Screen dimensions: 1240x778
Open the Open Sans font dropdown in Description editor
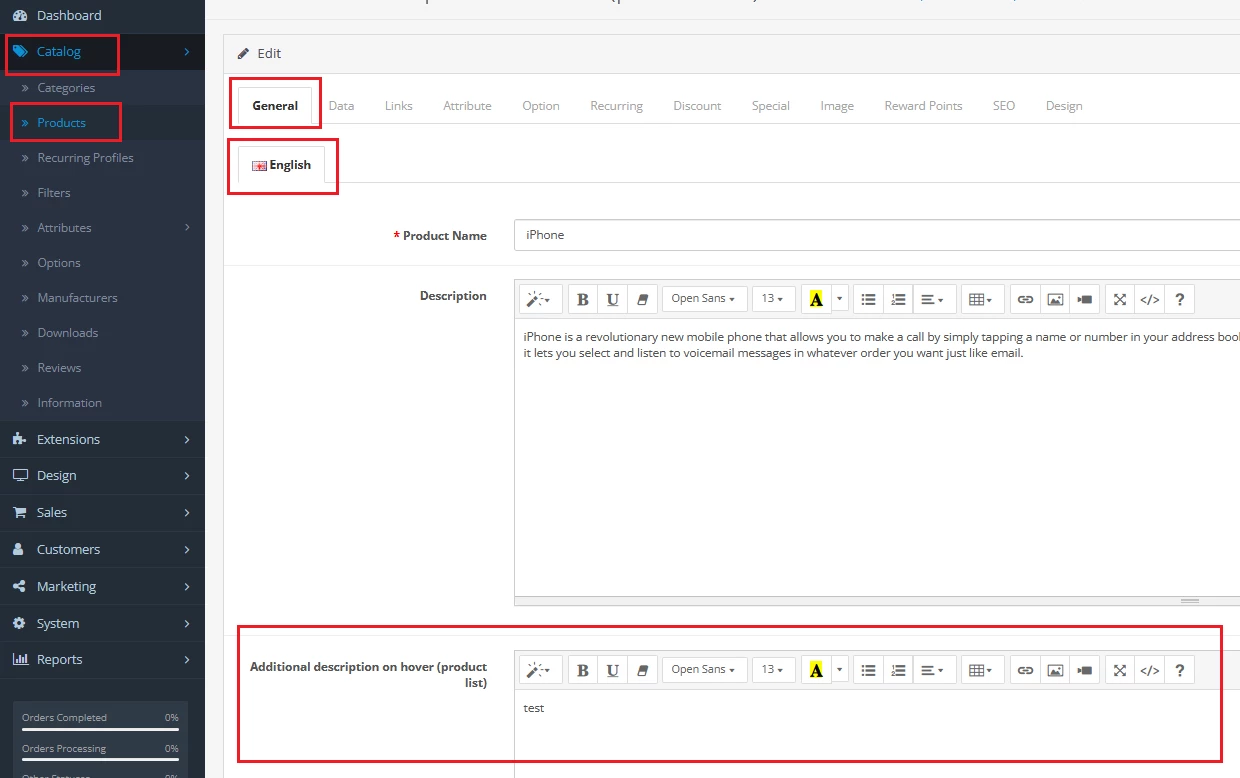pos(704,299)
